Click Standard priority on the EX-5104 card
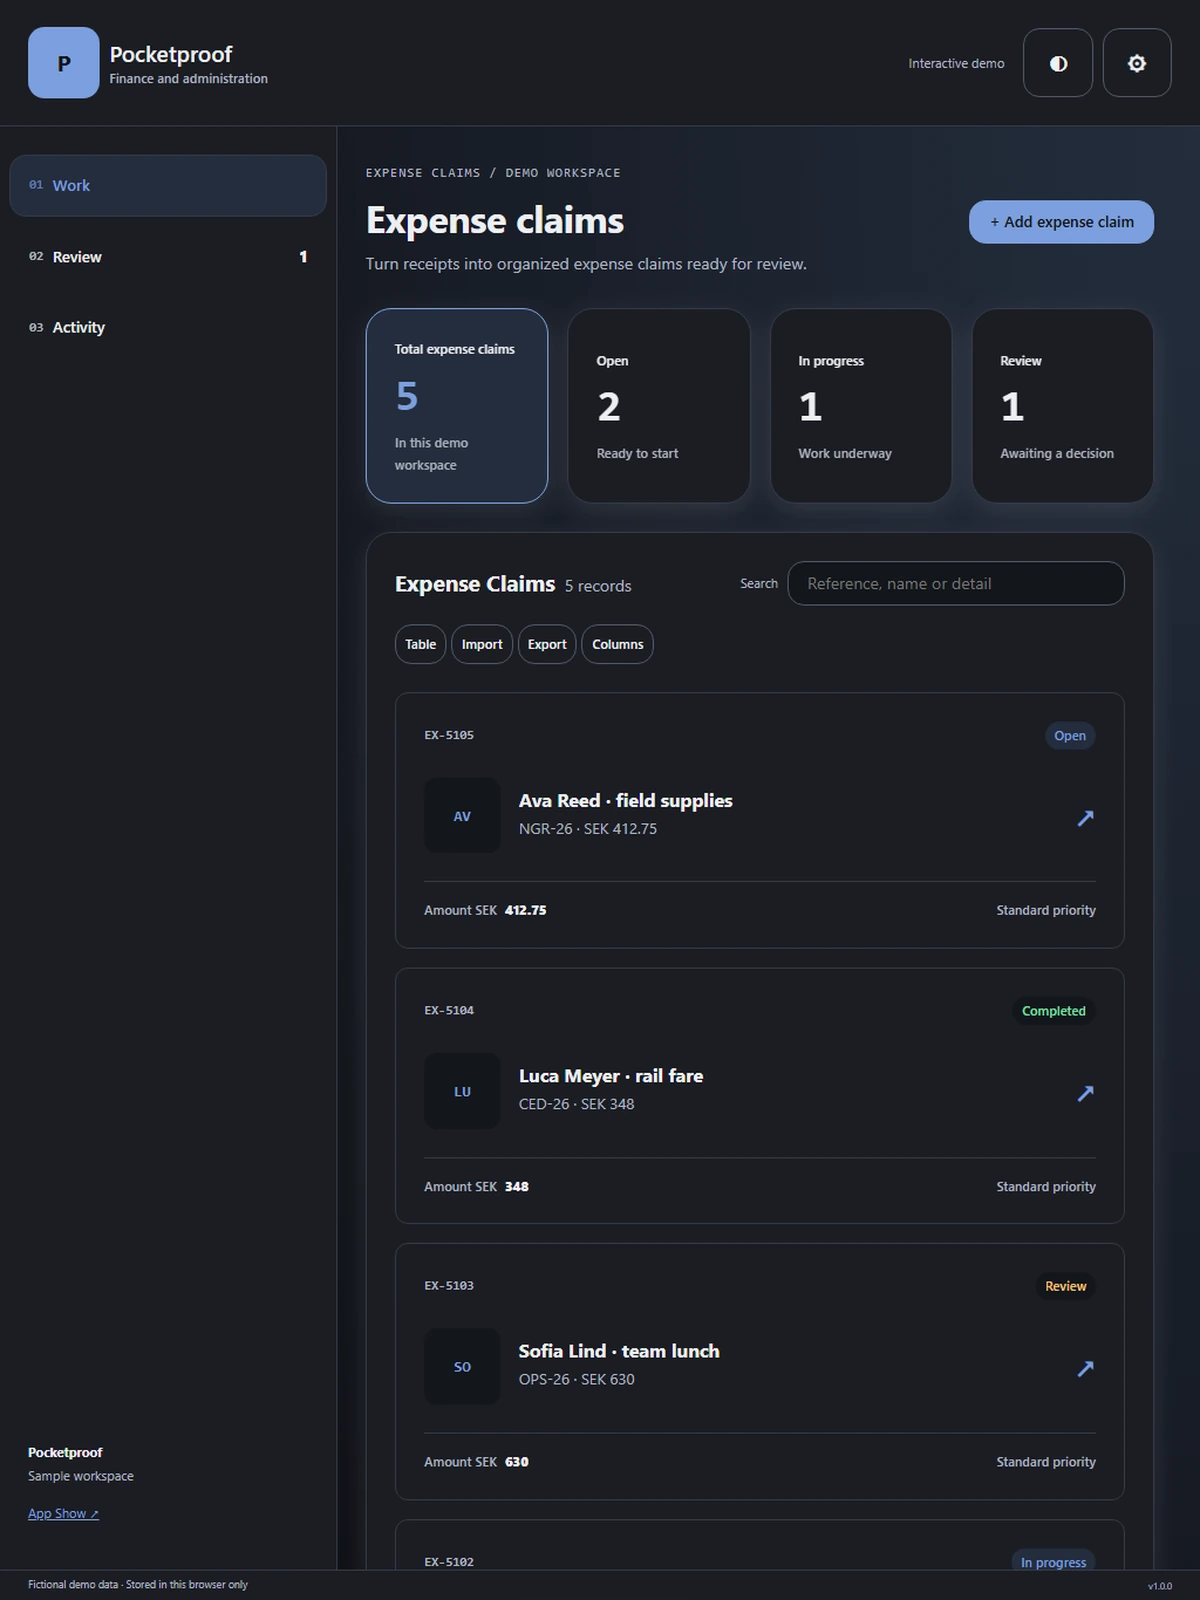 1046,1186
